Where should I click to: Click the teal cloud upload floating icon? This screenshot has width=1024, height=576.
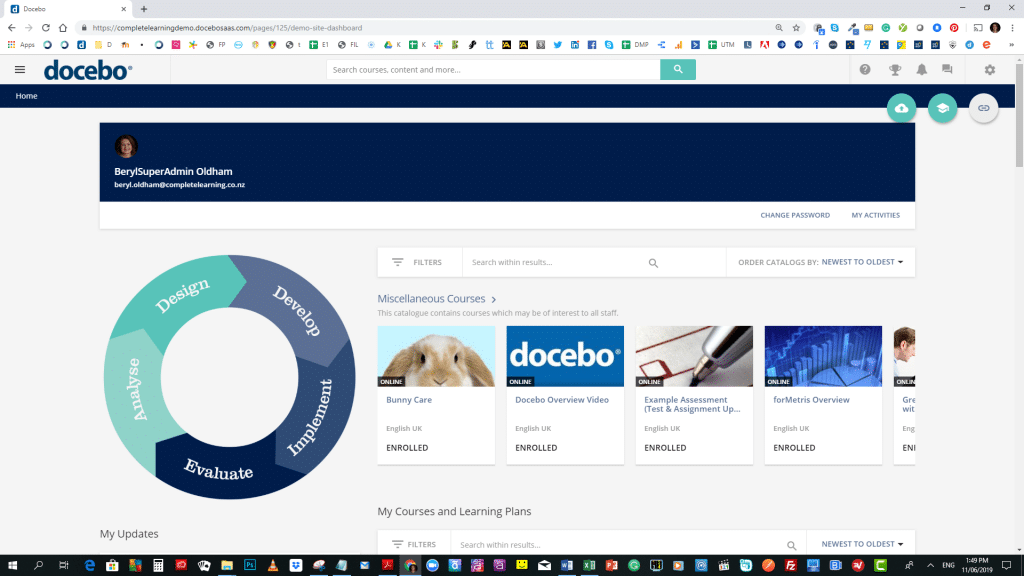[901, 107]
